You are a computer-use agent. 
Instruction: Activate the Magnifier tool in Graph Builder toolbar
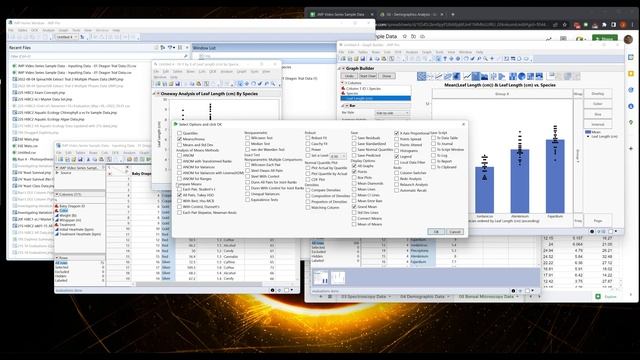pyautogui.click(x=485, y=59)
